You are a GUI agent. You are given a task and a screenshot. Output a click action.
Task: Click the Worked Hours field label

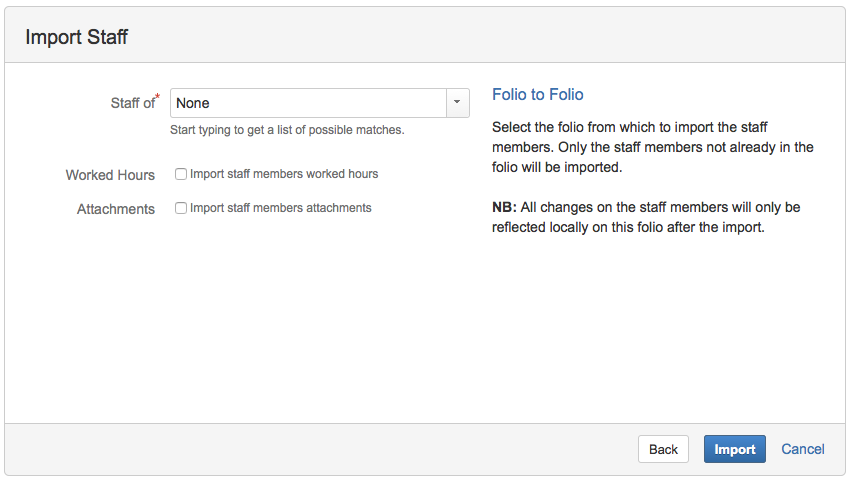click(x=110, y=175)
